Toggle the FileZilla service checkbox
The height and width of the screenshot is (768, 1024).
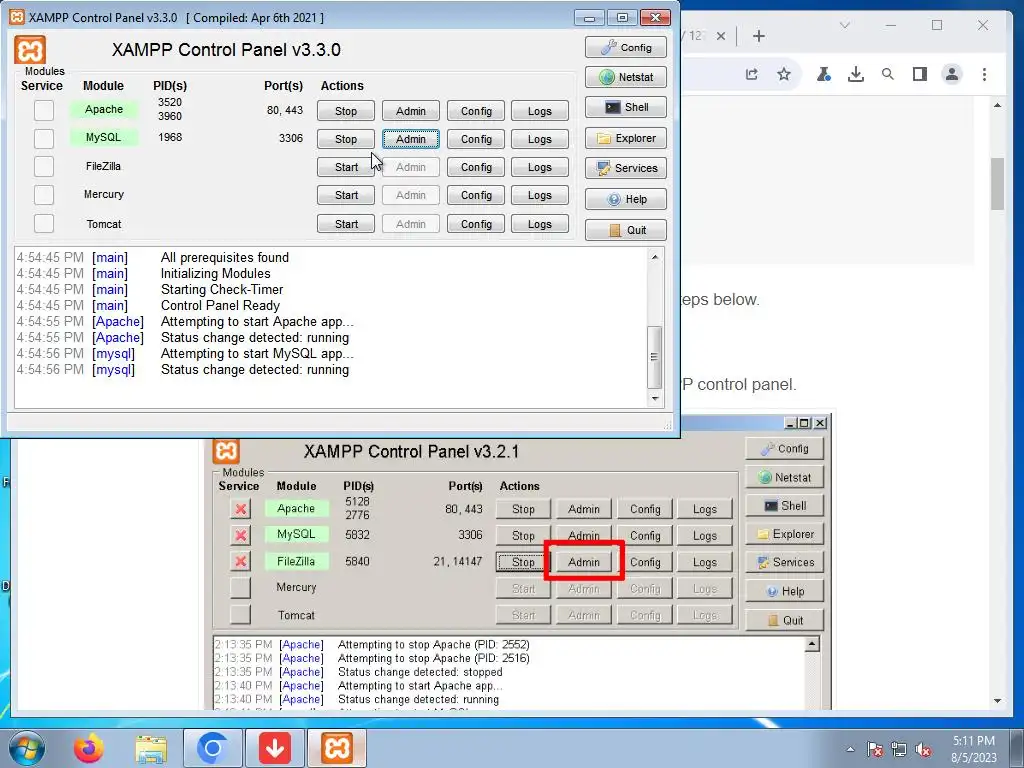pos(44,166)
